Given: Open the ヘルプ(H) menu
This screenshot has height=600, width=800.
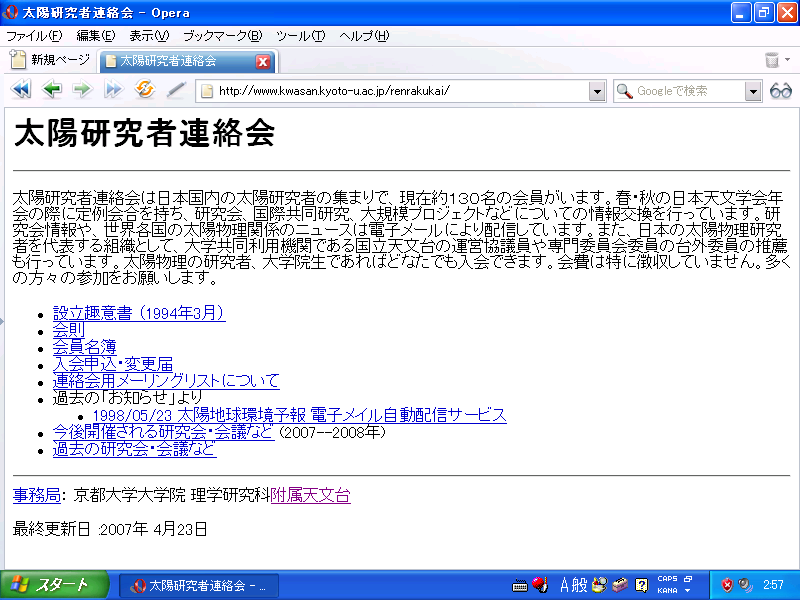Looking at the screenshot, I should (x=364, y=36).
